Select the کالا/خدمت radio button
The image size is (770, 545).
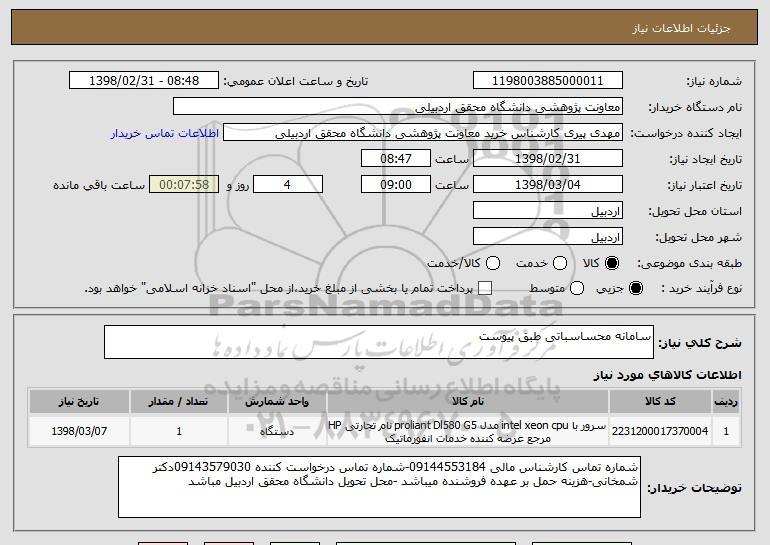tap(493, 263)
